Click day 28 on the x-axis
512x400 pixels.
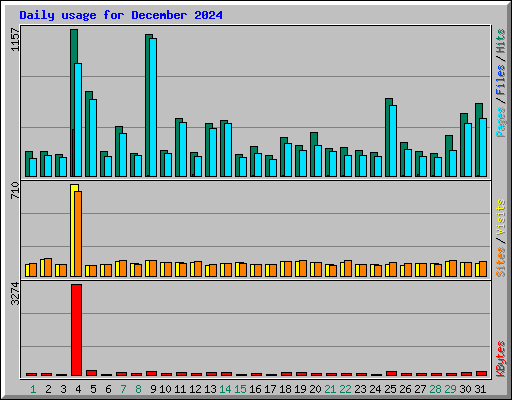[x=435, y=389]
